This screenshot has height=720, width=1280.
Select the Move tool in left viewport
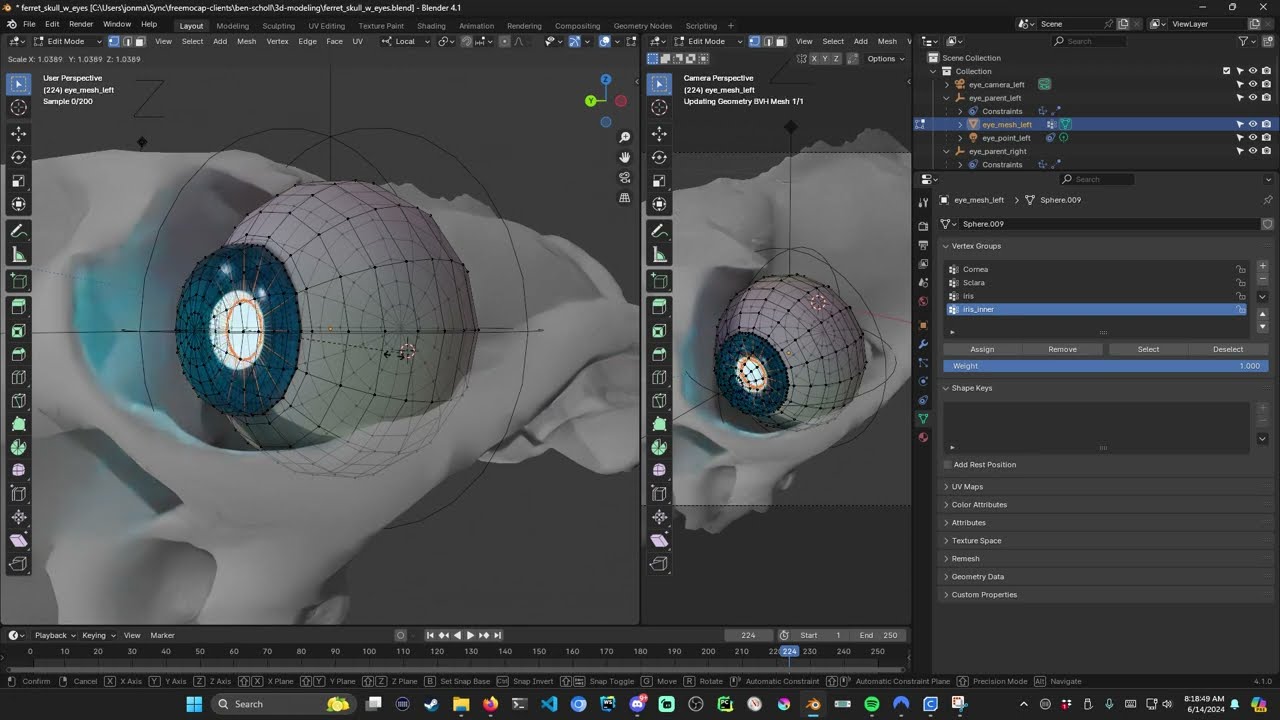click(x=19, y=134)
